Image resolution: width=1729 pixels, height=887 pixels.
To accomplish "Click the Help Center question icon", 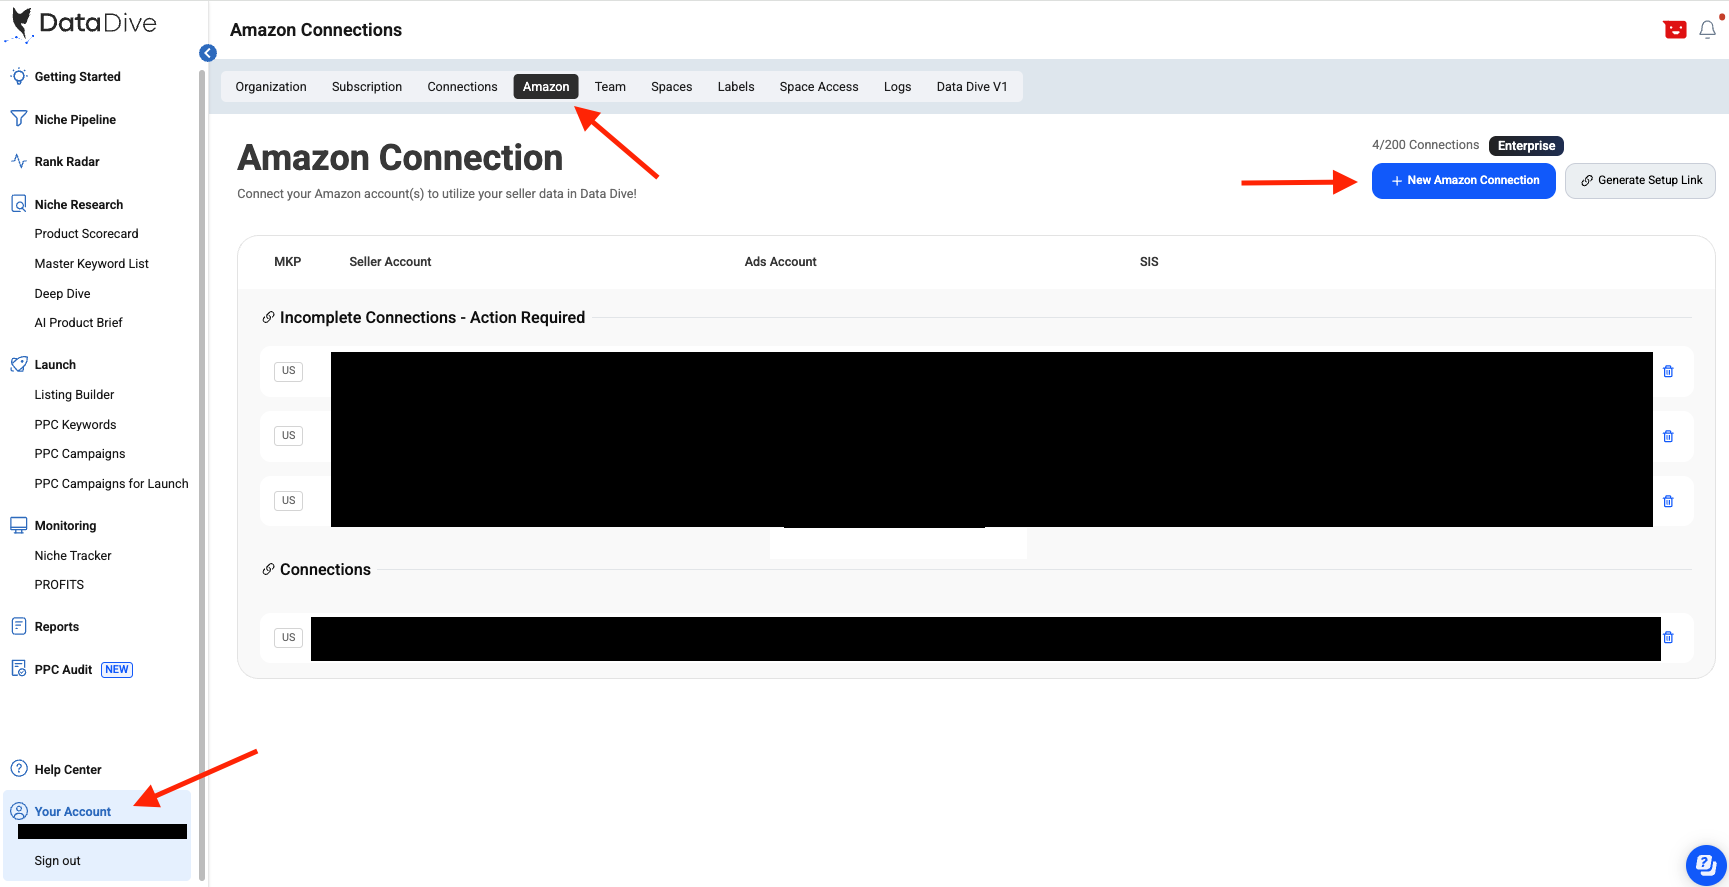I will pos(18,769).
